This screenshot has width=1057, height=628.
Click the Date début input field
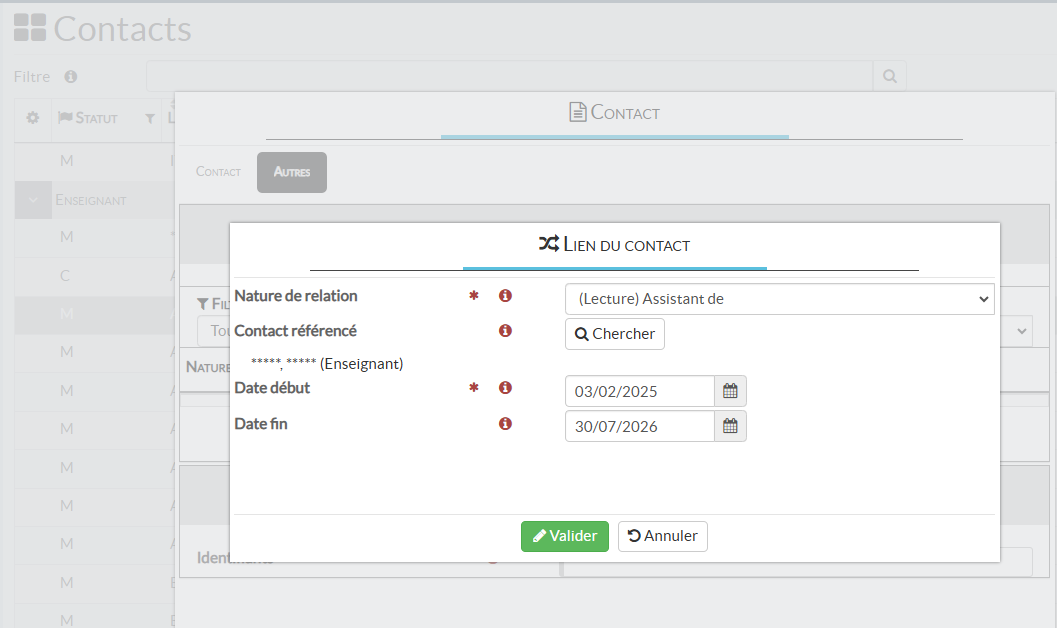point(639,391)
